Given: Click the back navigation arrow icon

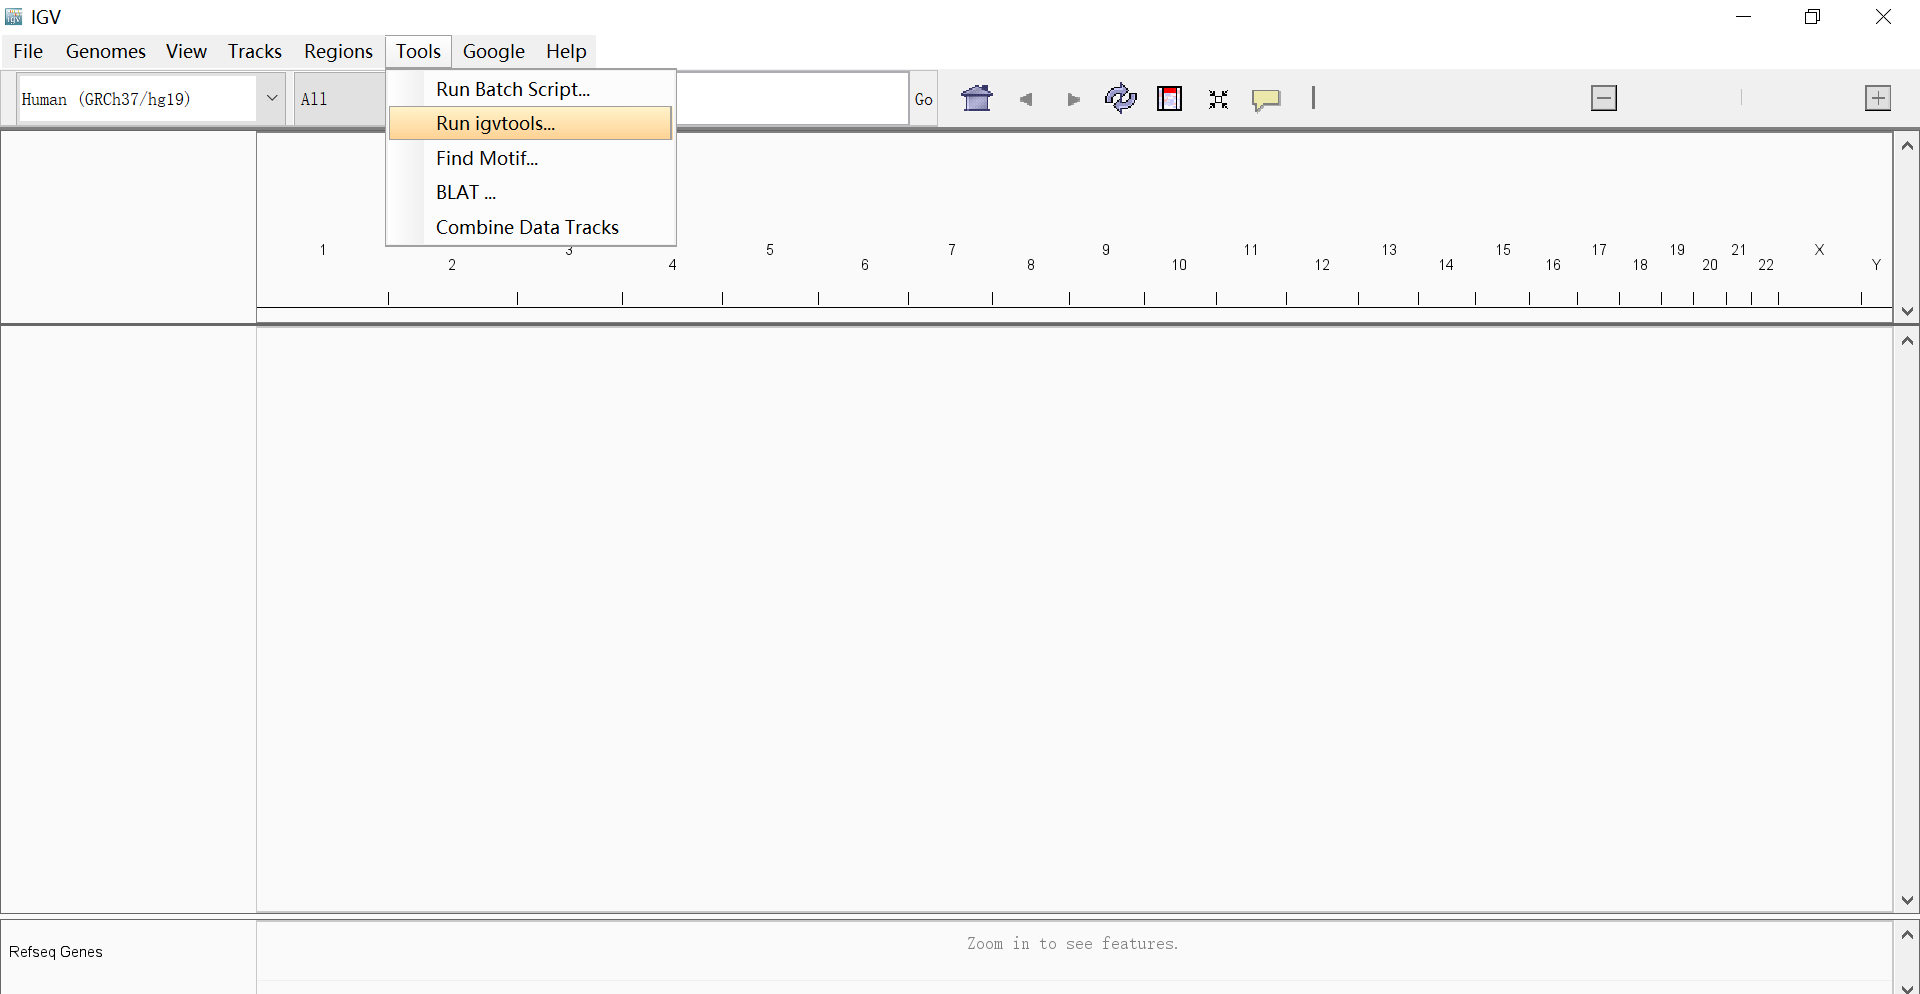Looking at the screenshot, I should 1026,99.
